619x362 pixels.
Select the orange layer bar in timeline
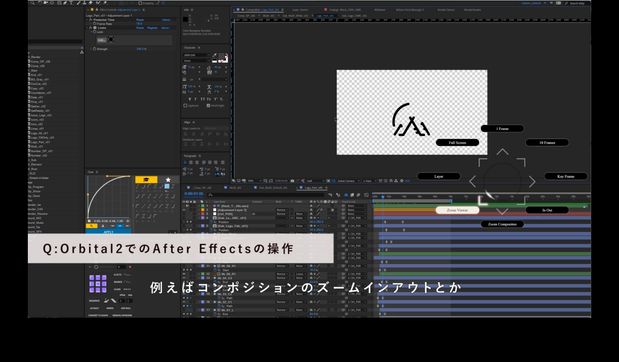pyautogui.click(x=405, y=210)
